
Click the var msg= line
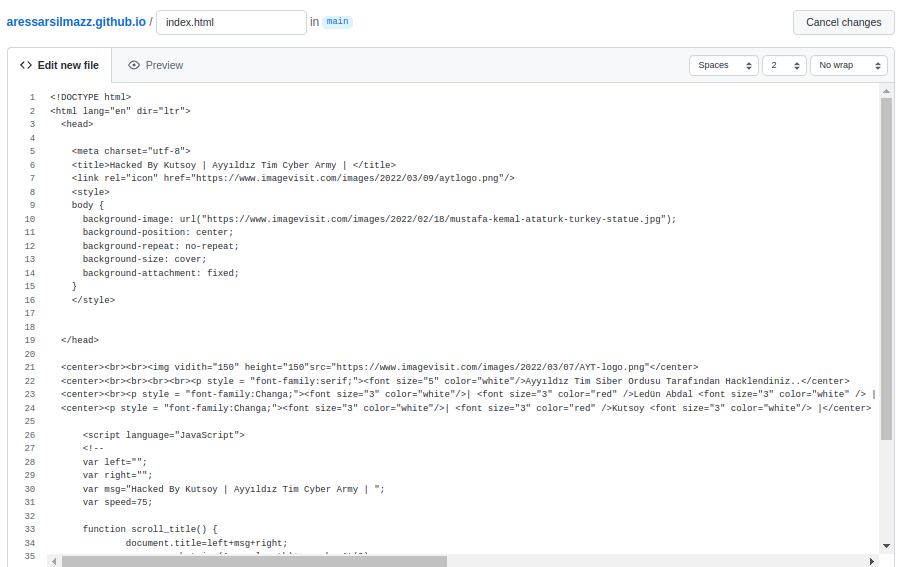pos(234,489)
